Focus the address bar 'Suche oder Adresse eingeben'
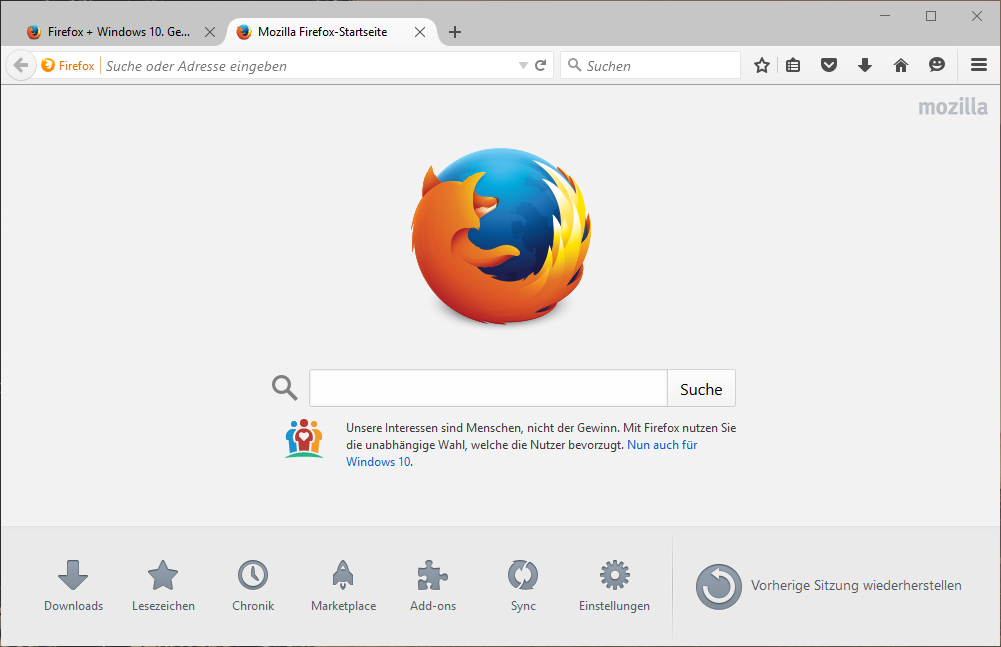Image resolution: width=1001 pixels, height=647 pixels. (x=310, y=66)
